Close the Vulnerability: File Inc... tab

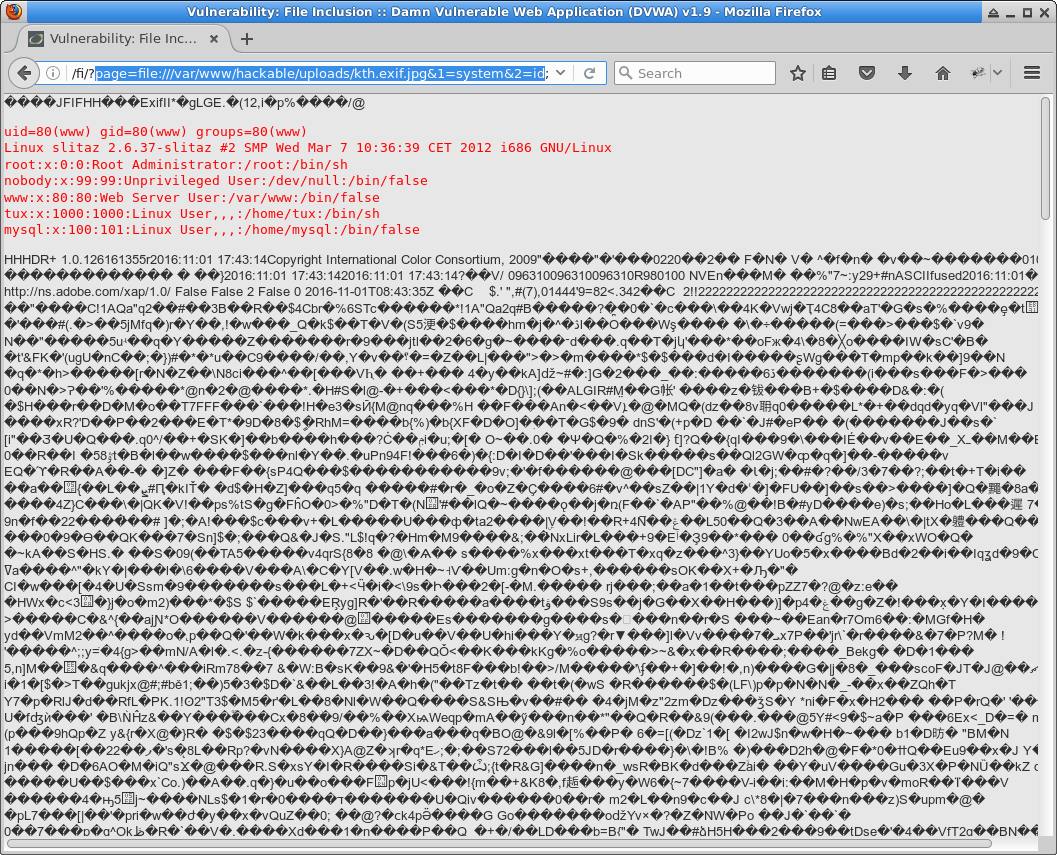coord(214,39)
